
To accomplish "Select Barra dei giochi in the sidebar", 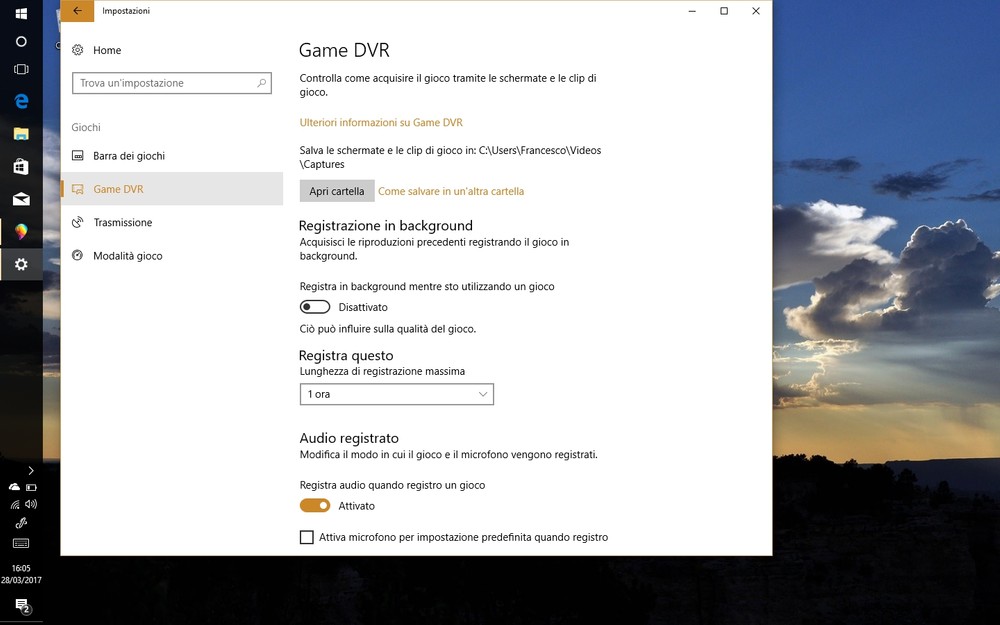I will [172, 156].
